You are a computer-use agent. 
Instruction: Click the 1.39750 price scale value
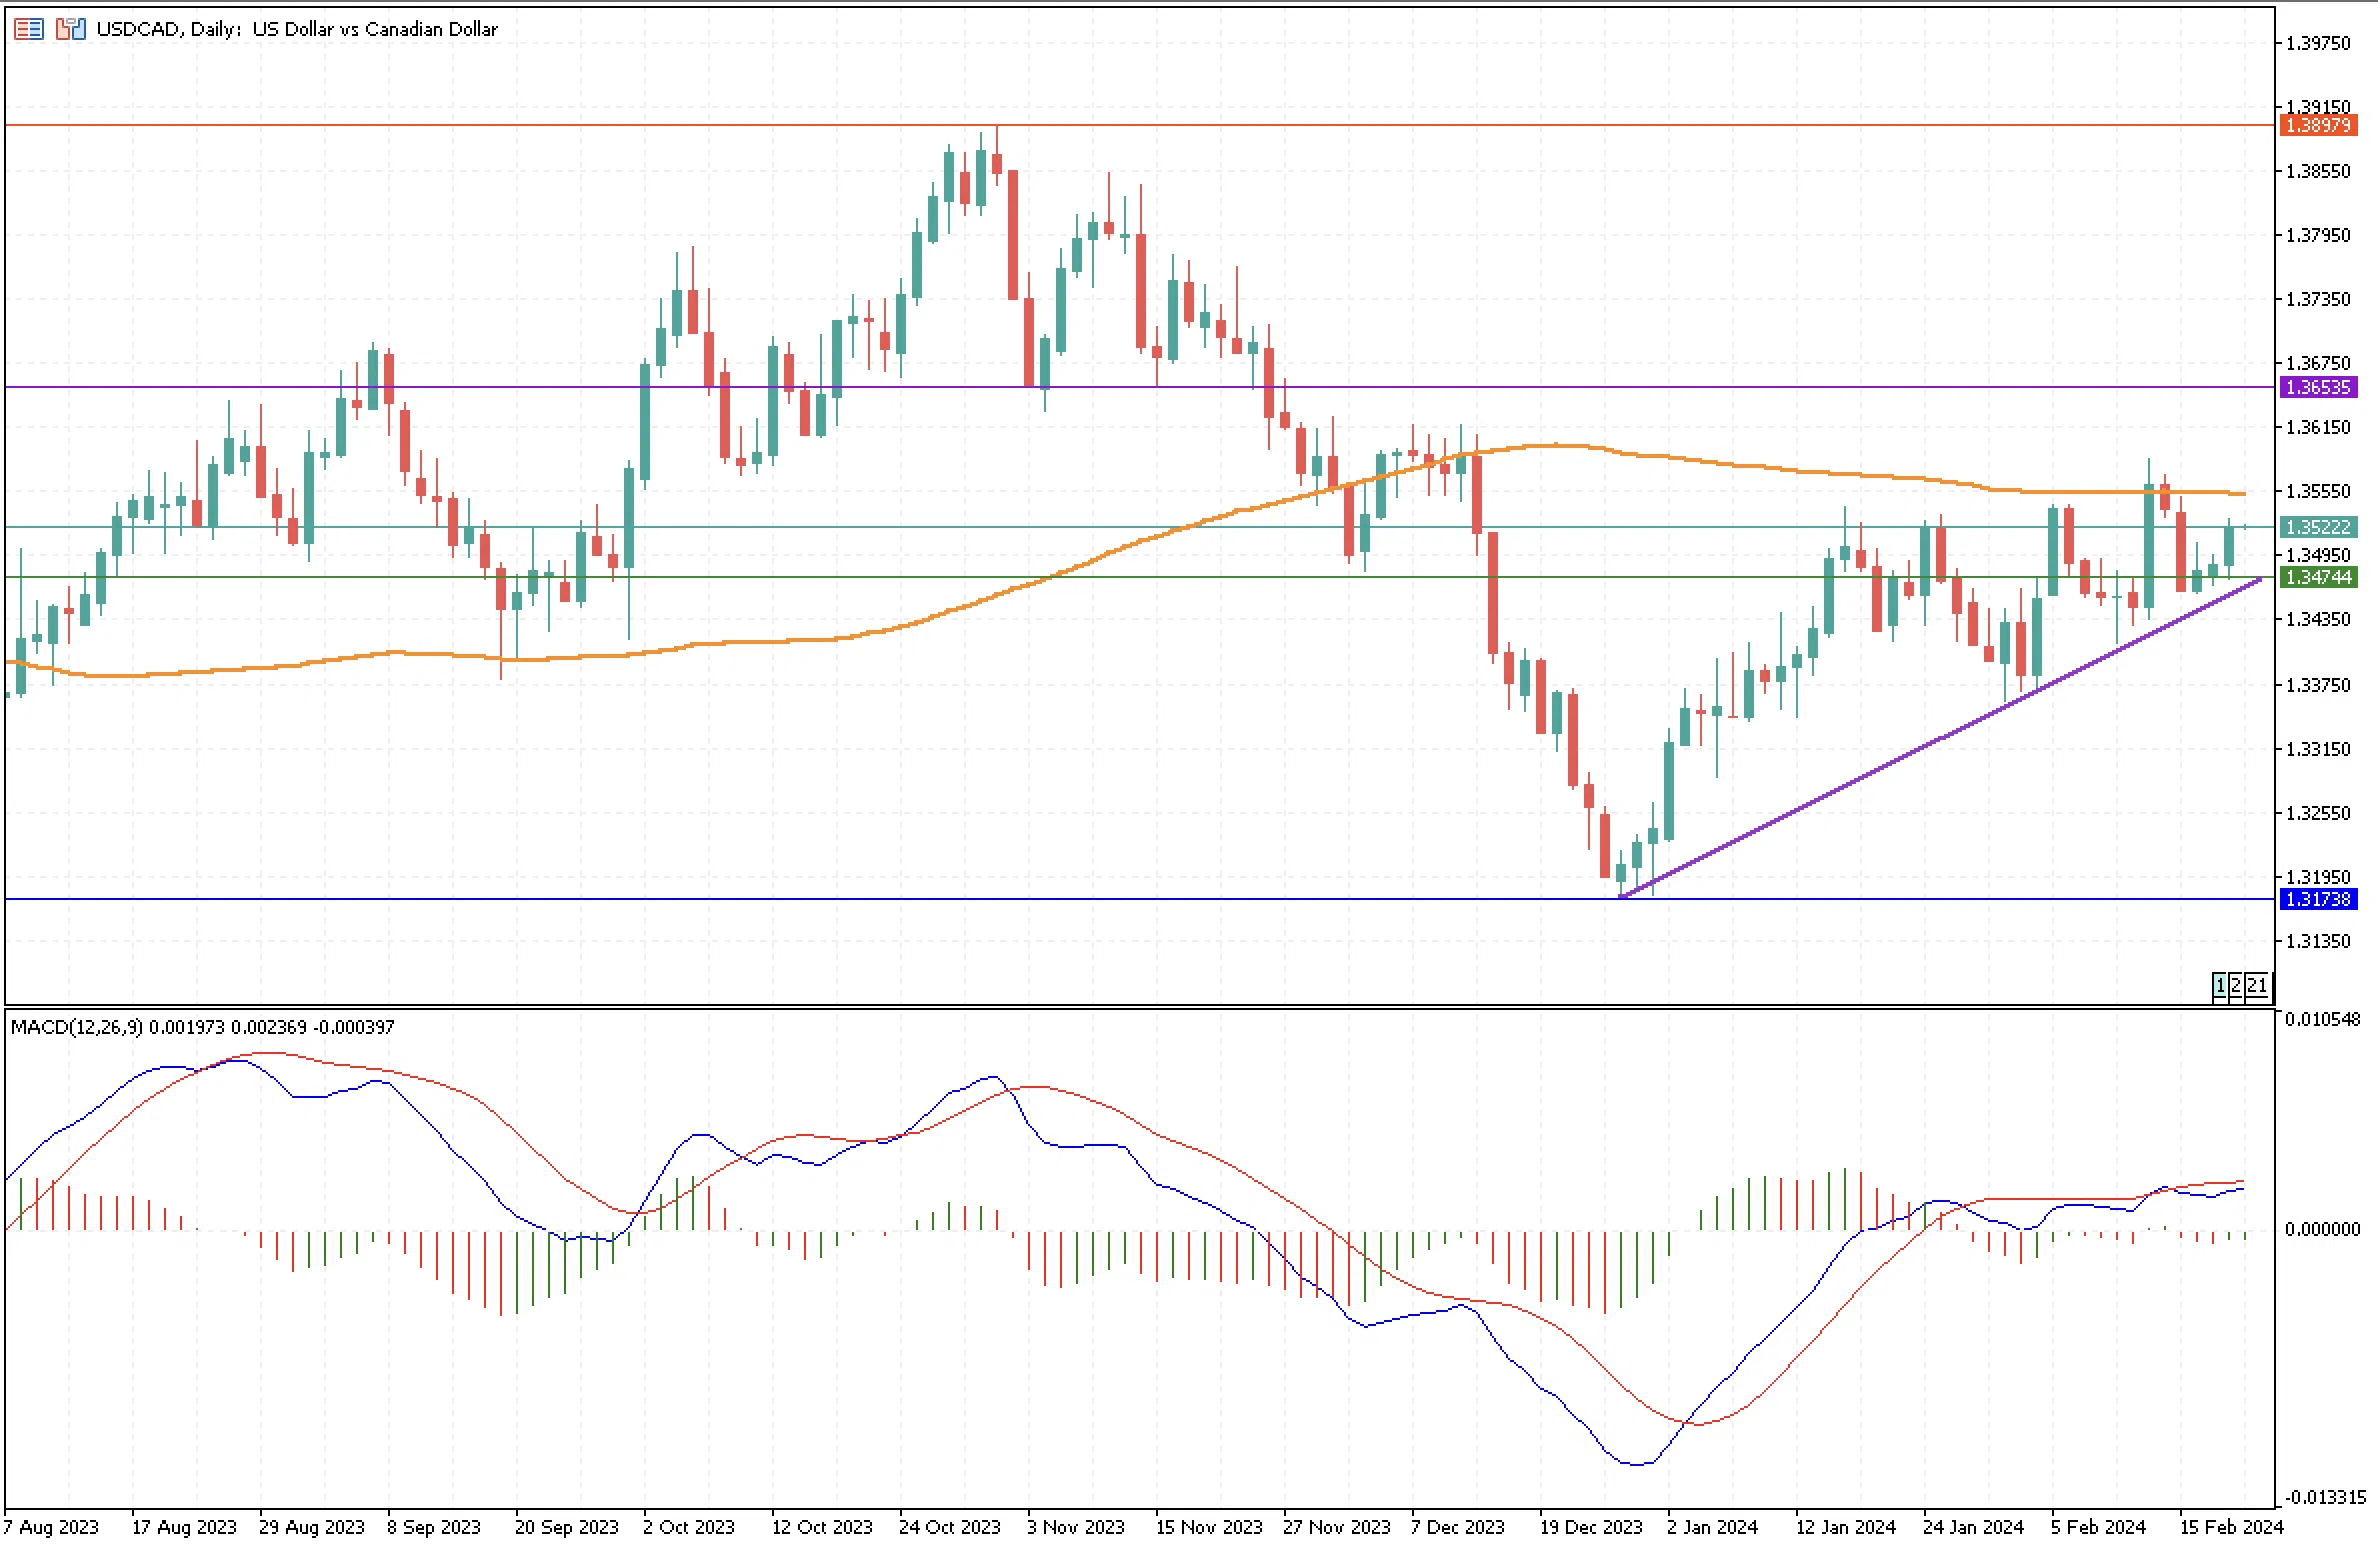(x=2318, y=43)
